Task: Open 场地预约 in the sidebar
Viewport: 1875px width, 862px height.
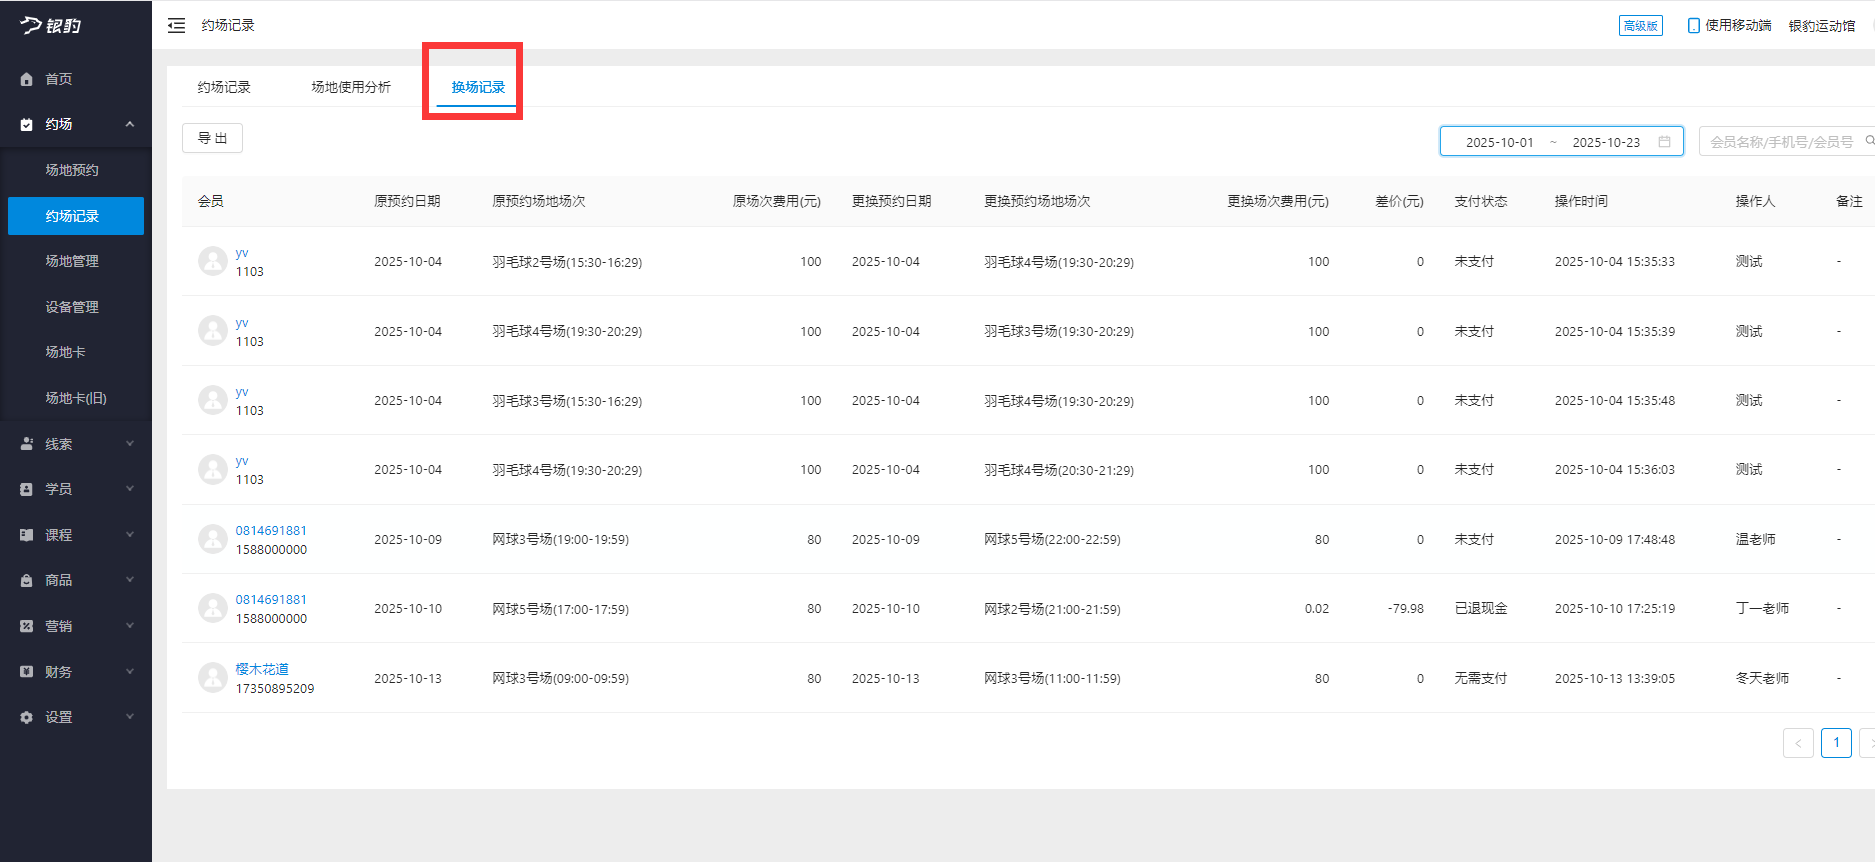Action: point(72,170)
